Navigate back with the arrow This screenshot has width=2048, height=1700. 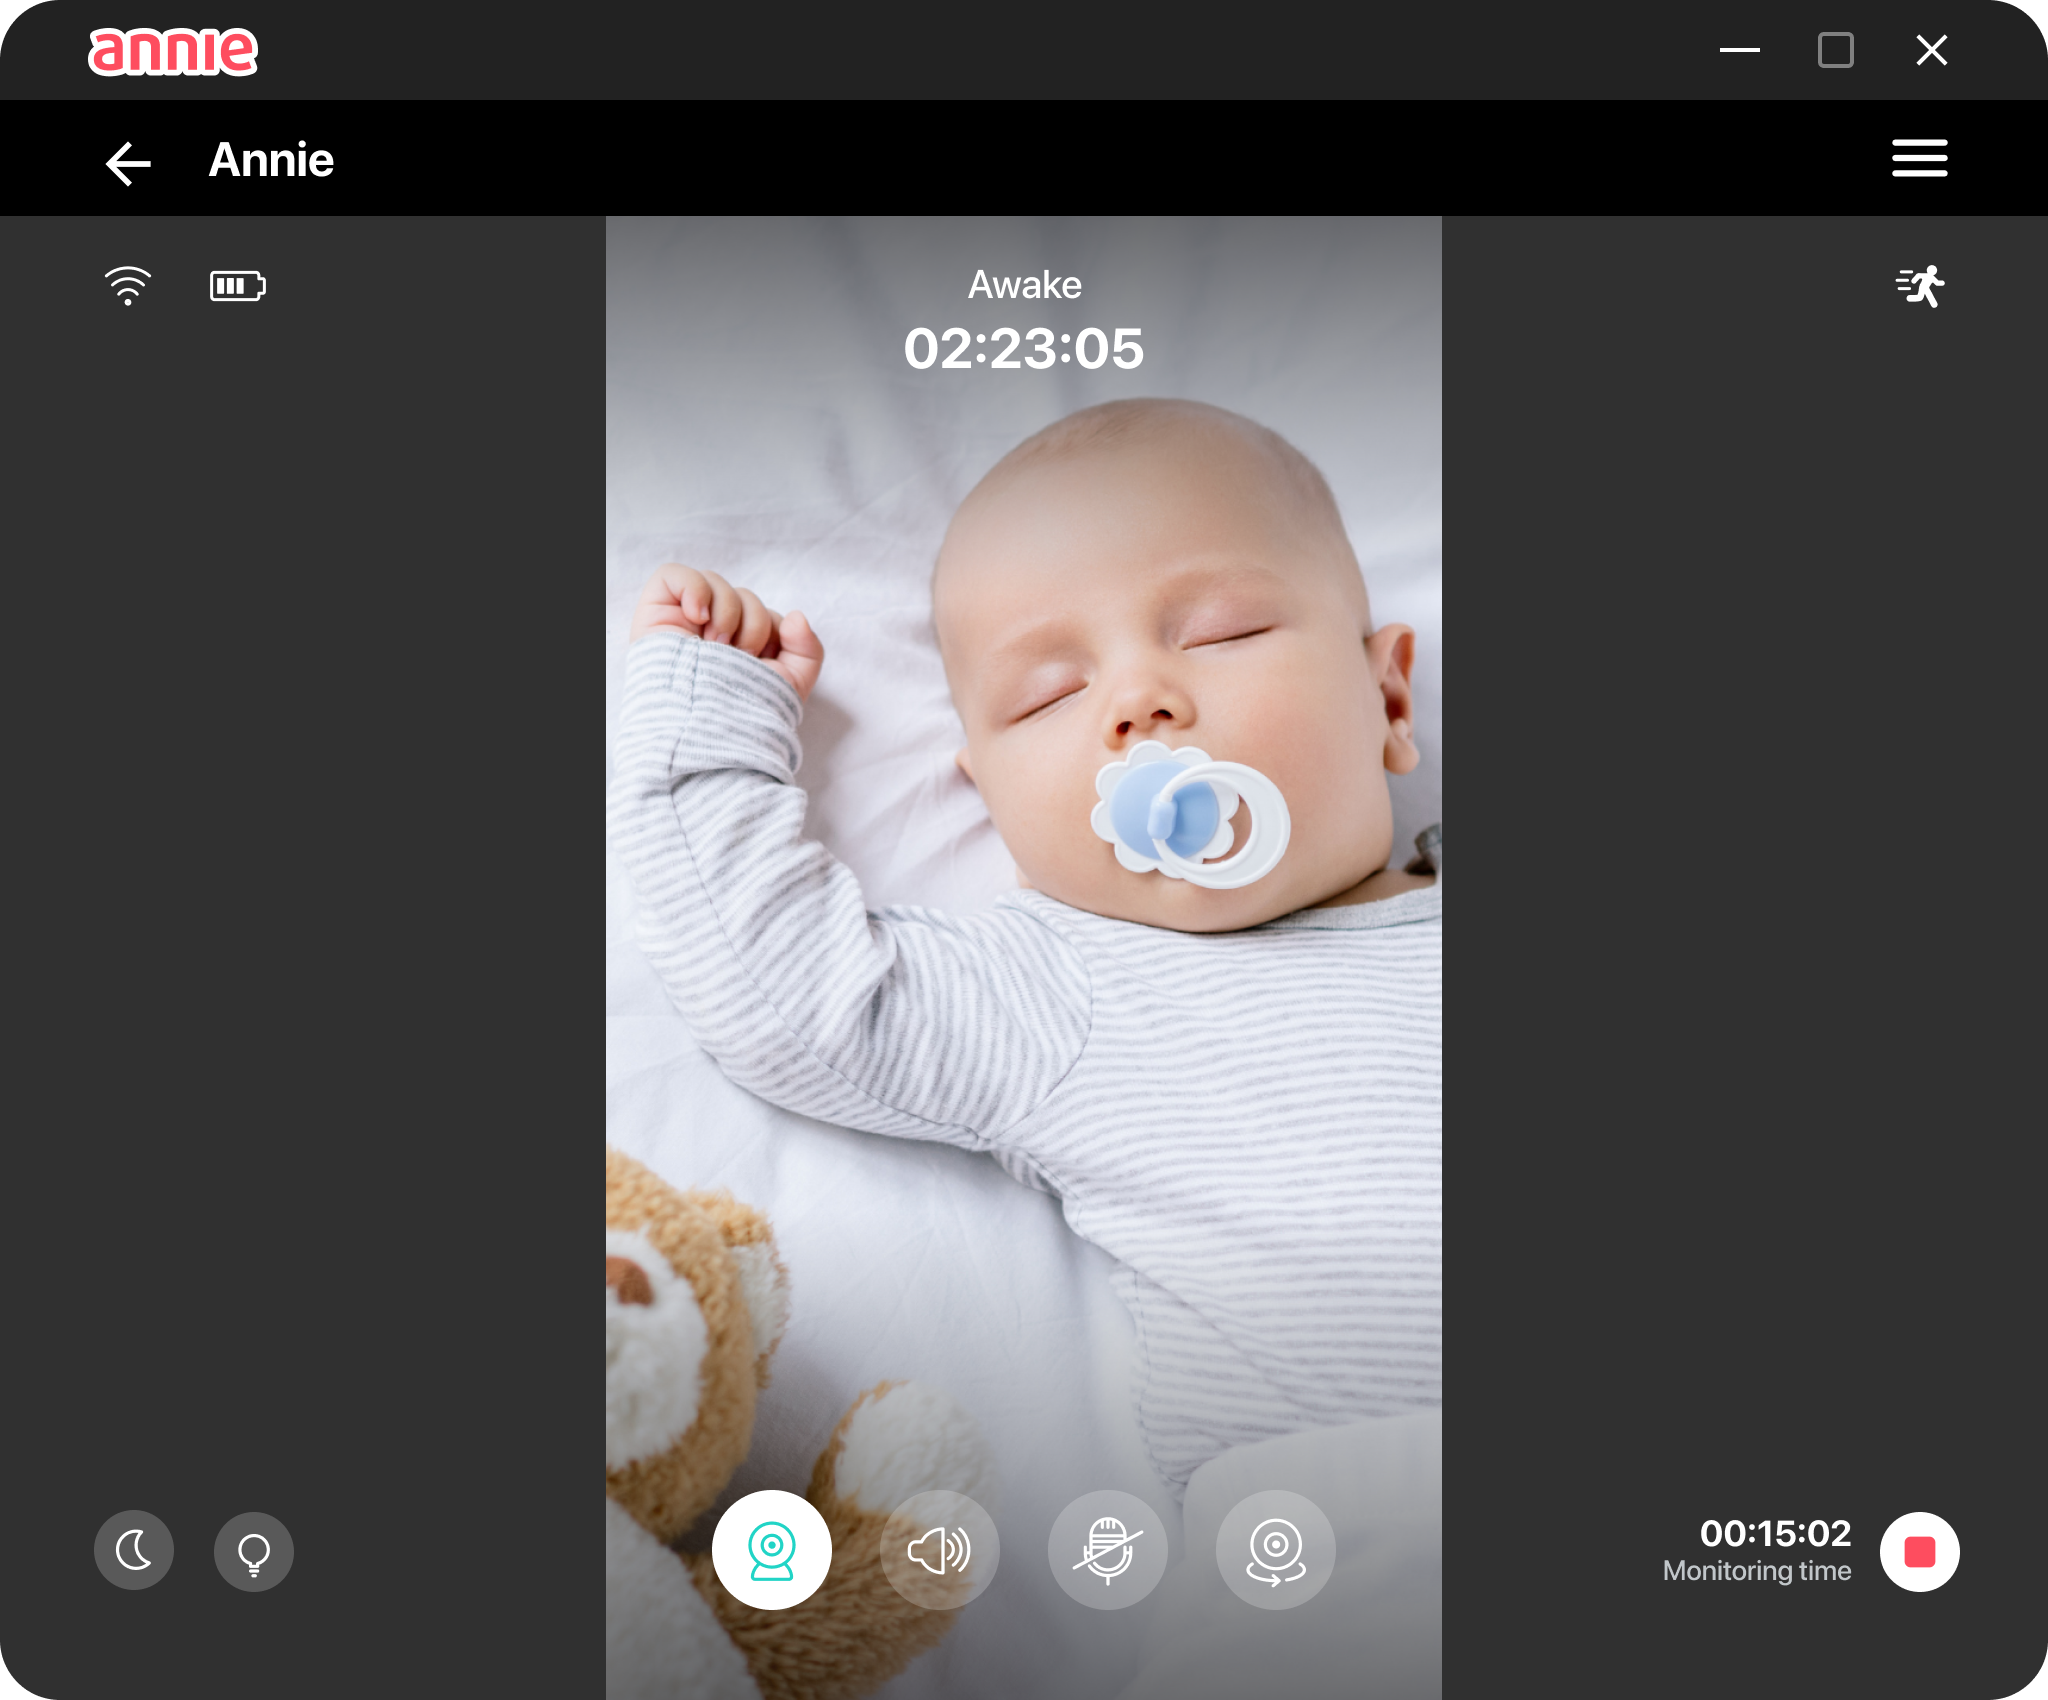127,160
